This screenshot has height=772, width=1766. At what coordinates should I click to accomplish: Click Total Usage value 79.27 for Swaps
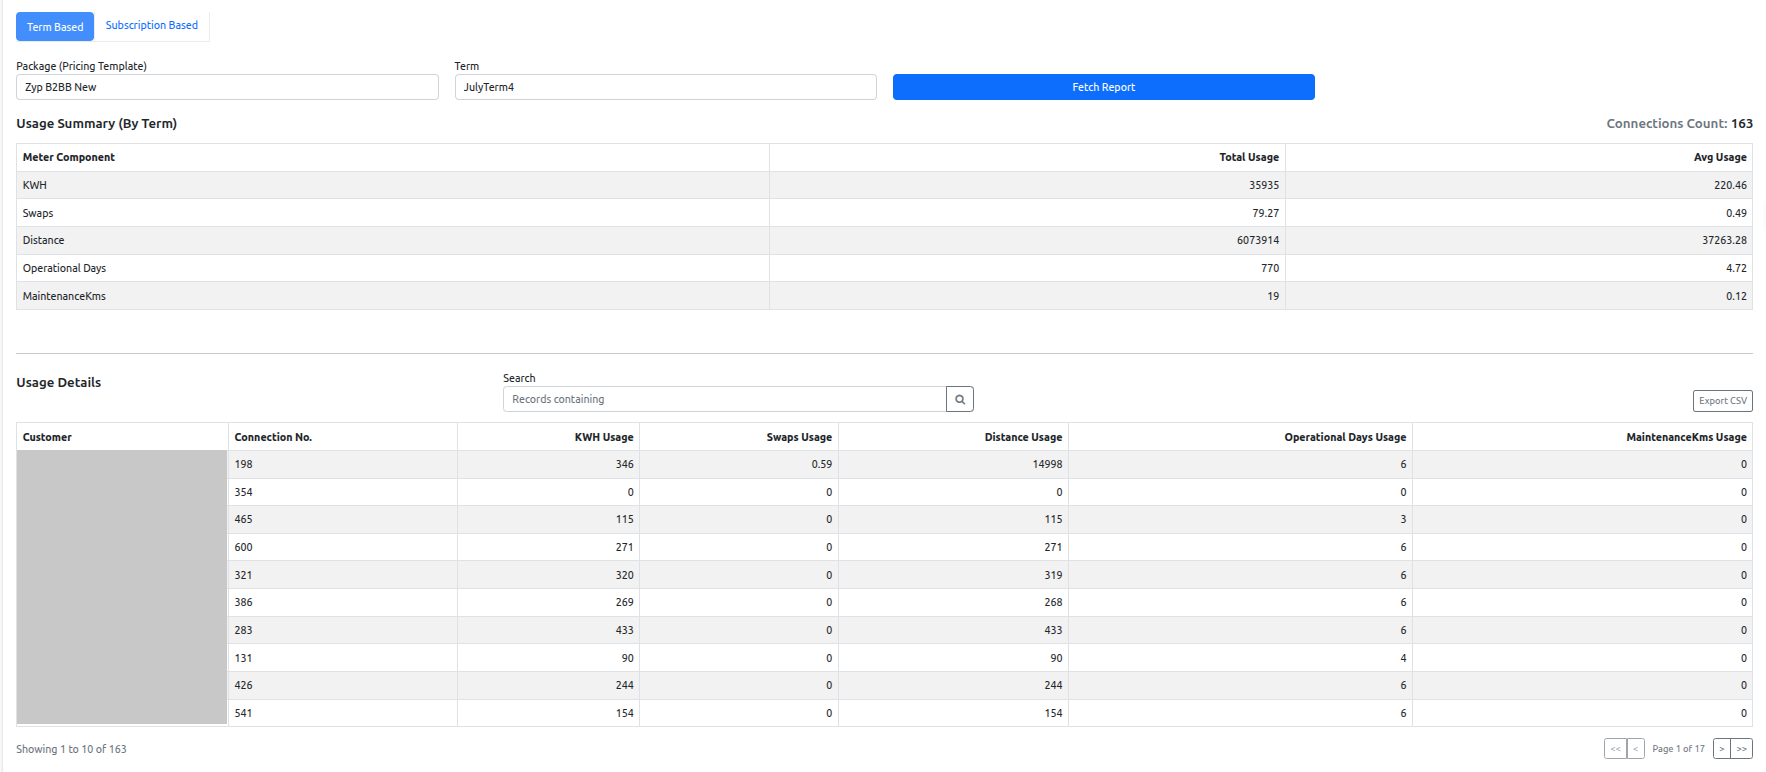(1265, 213)
